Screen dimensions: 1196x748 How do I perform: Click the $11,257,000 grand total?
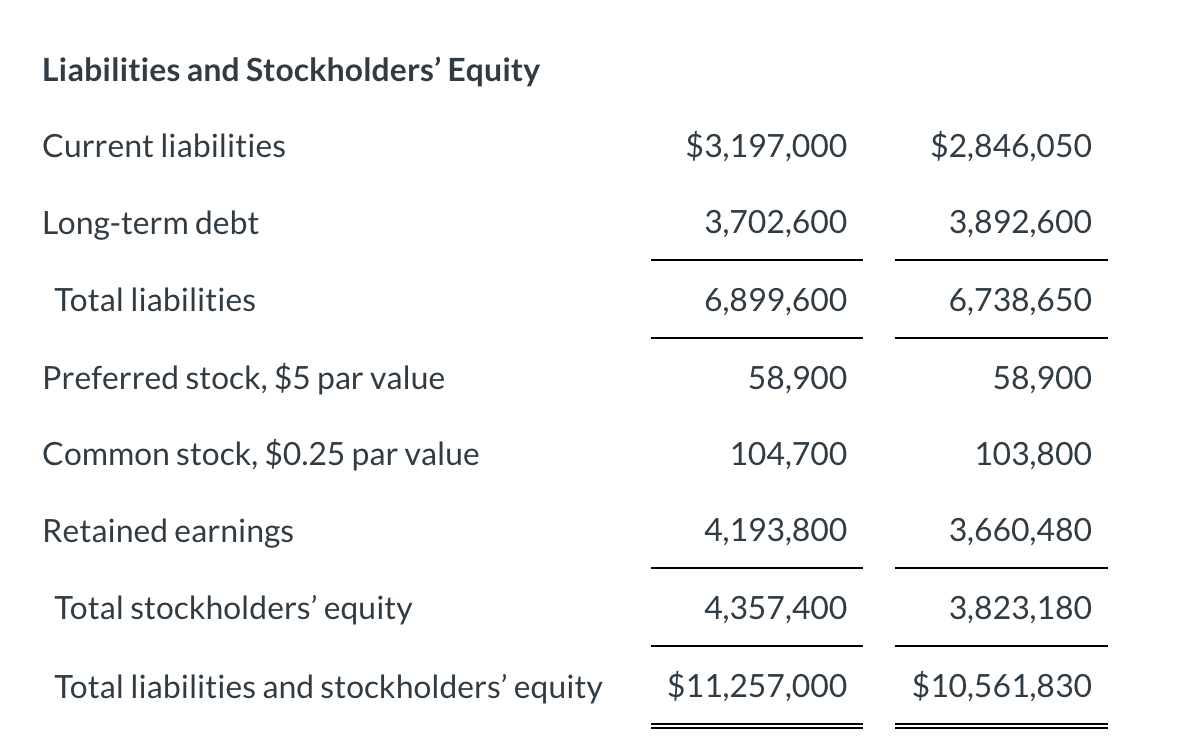(757, 686)
